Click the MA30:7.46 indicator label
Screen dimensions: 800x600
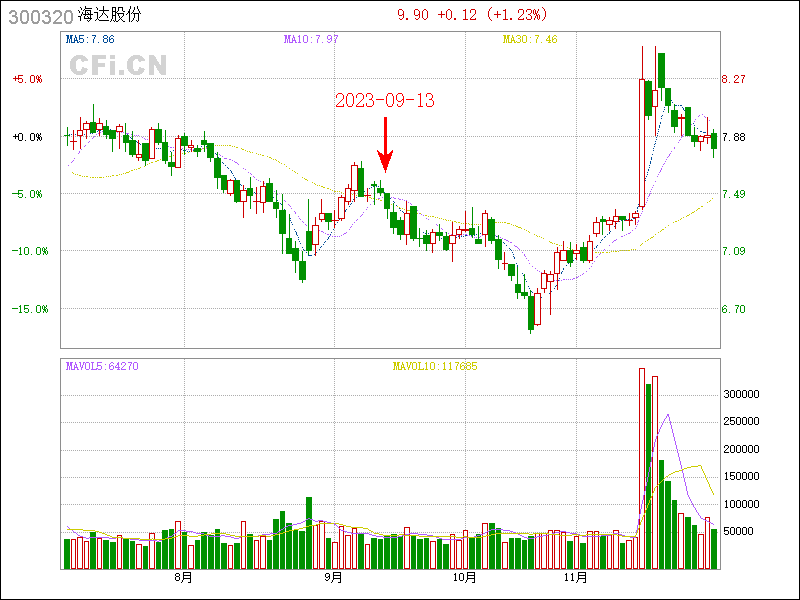(529, 39)
